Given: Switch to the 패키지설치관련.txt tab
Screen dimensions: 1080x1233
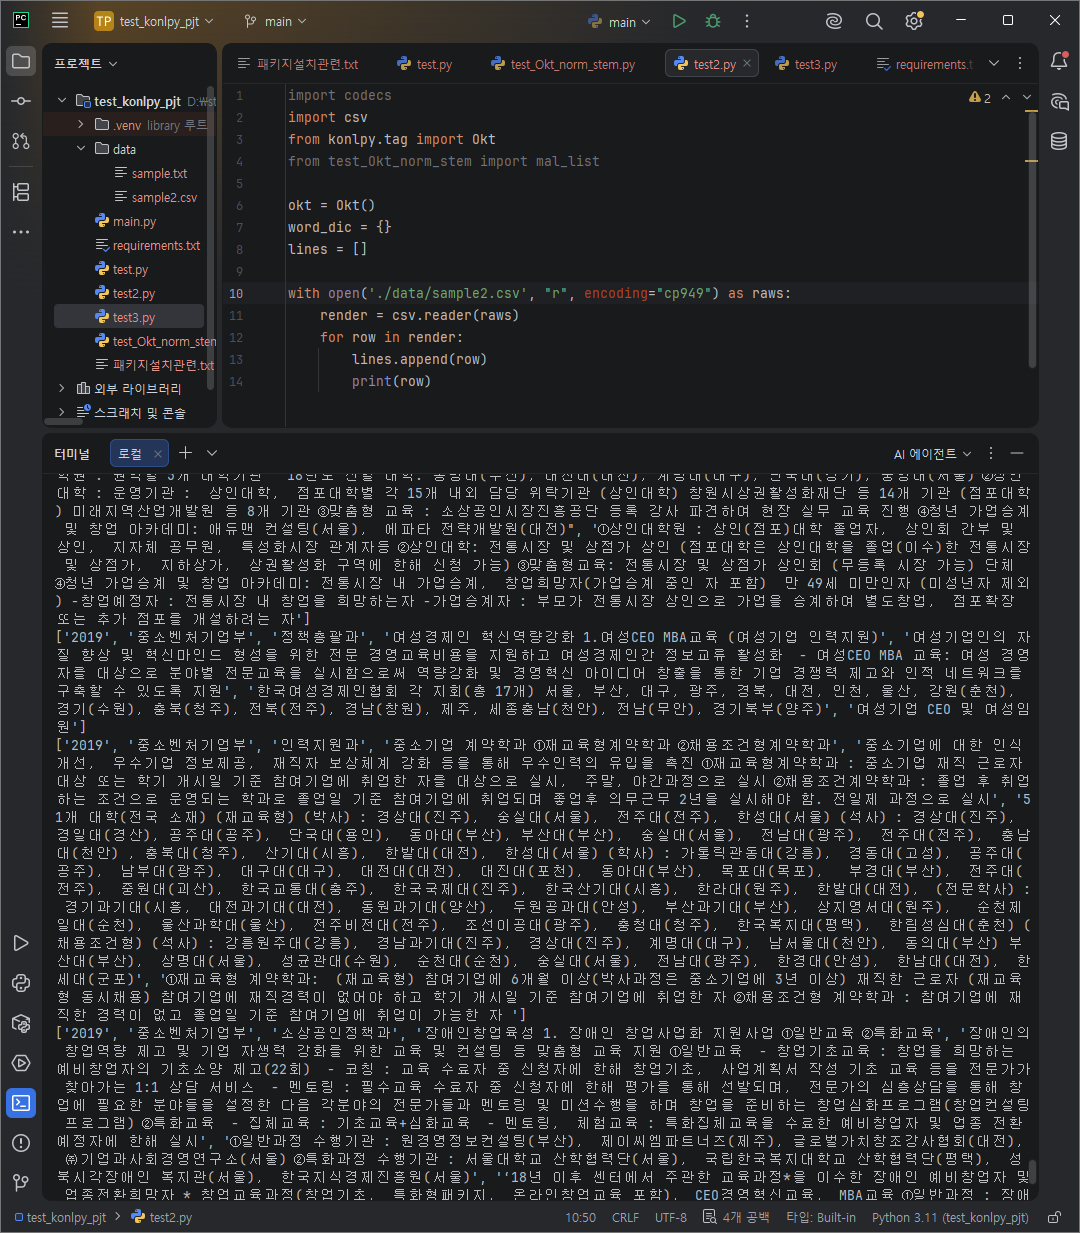Looking at the screenshot, I should (x=298, y=64).
